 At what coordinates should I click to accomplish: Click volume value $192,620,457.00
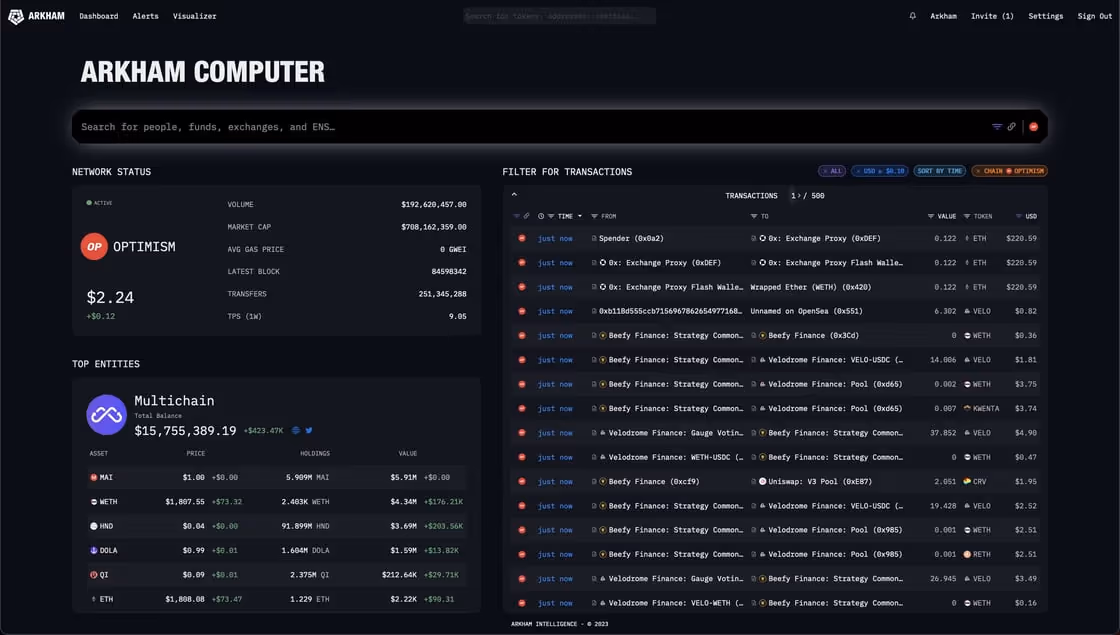(434, 204)
